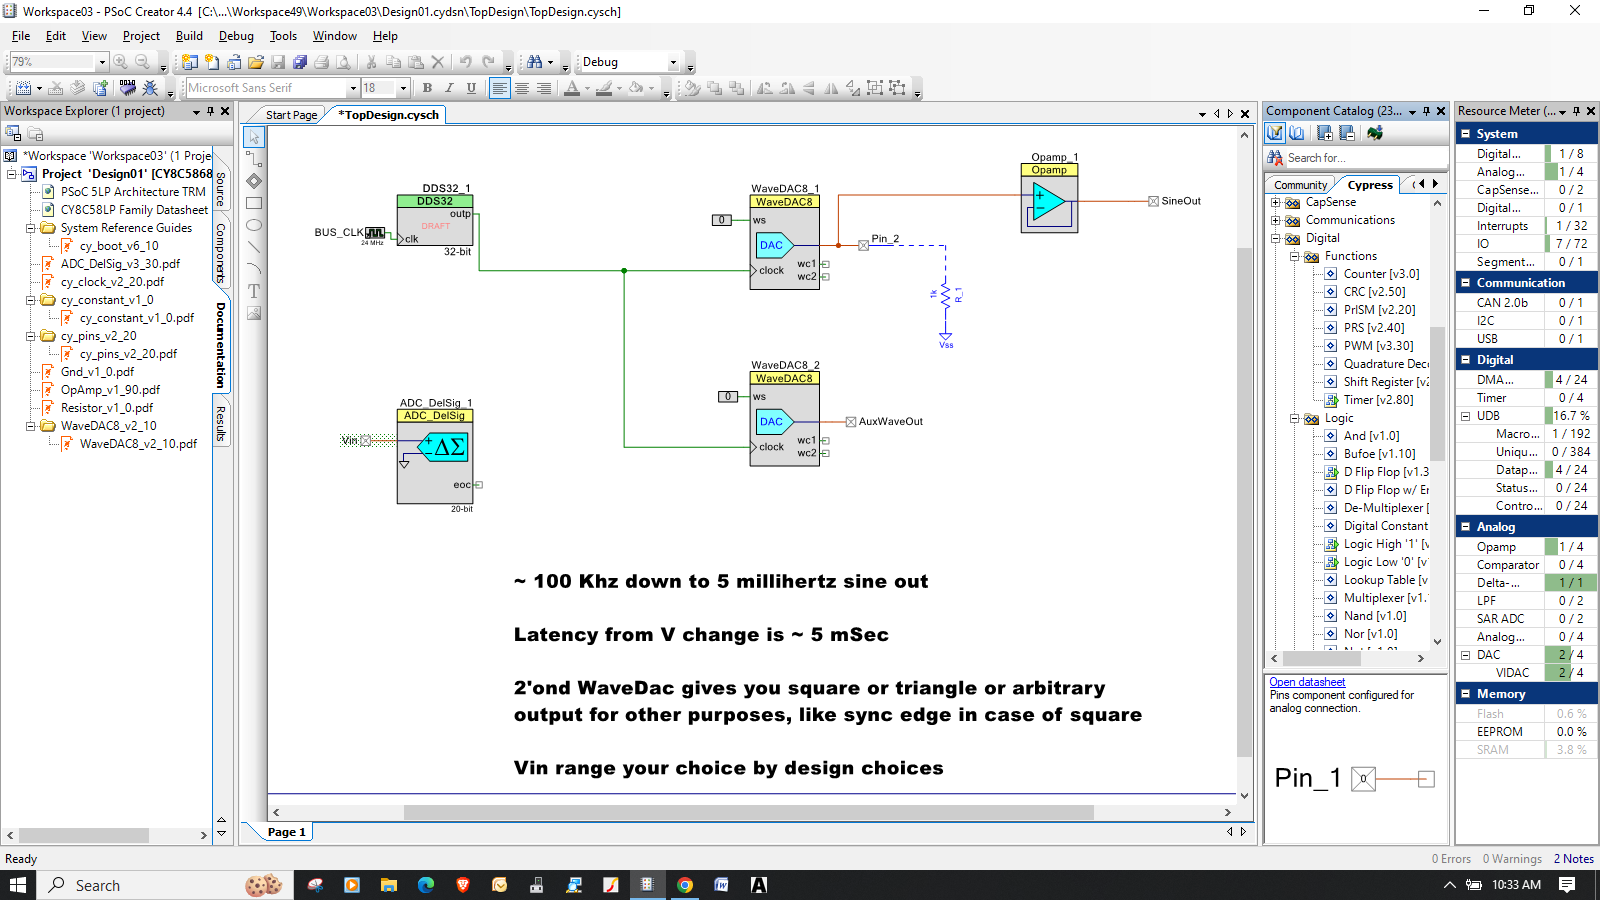Click the catalog filter funnel icon

[x=1275, y=133]
